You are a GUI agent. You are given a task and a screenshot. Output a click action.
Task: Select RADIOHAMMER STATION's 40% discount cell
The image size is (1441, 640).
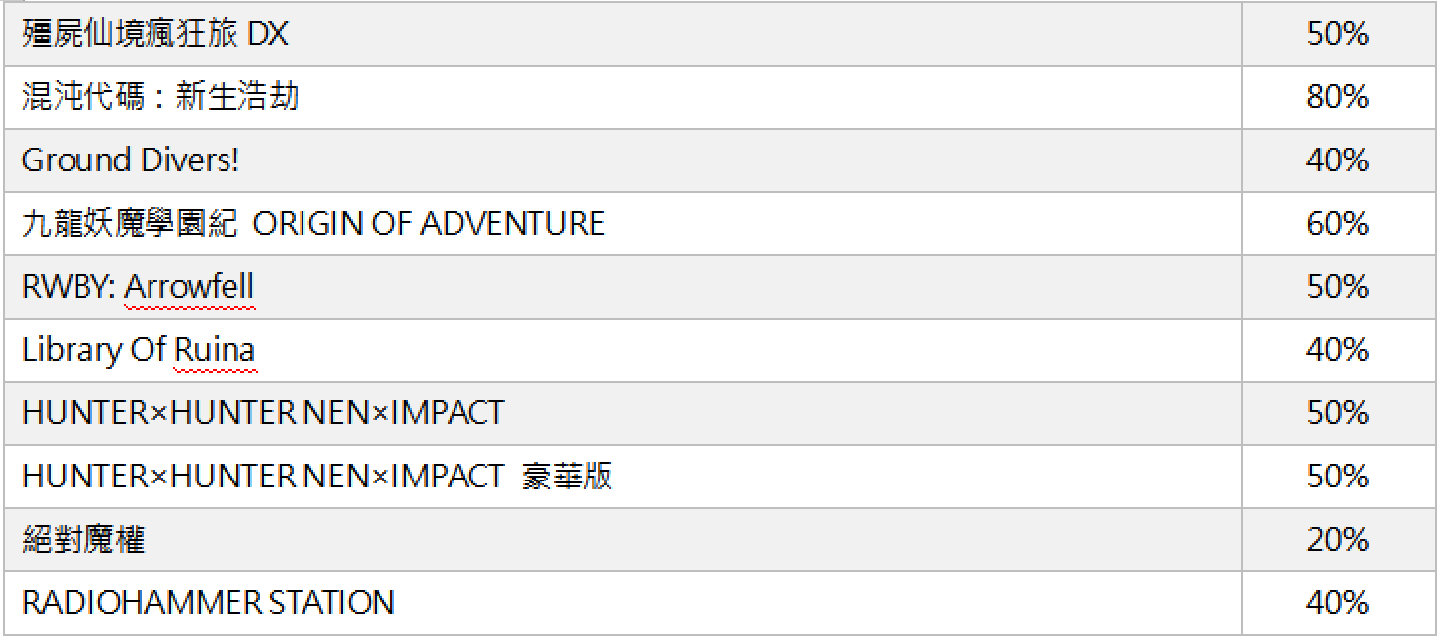tap(1337, 603)
